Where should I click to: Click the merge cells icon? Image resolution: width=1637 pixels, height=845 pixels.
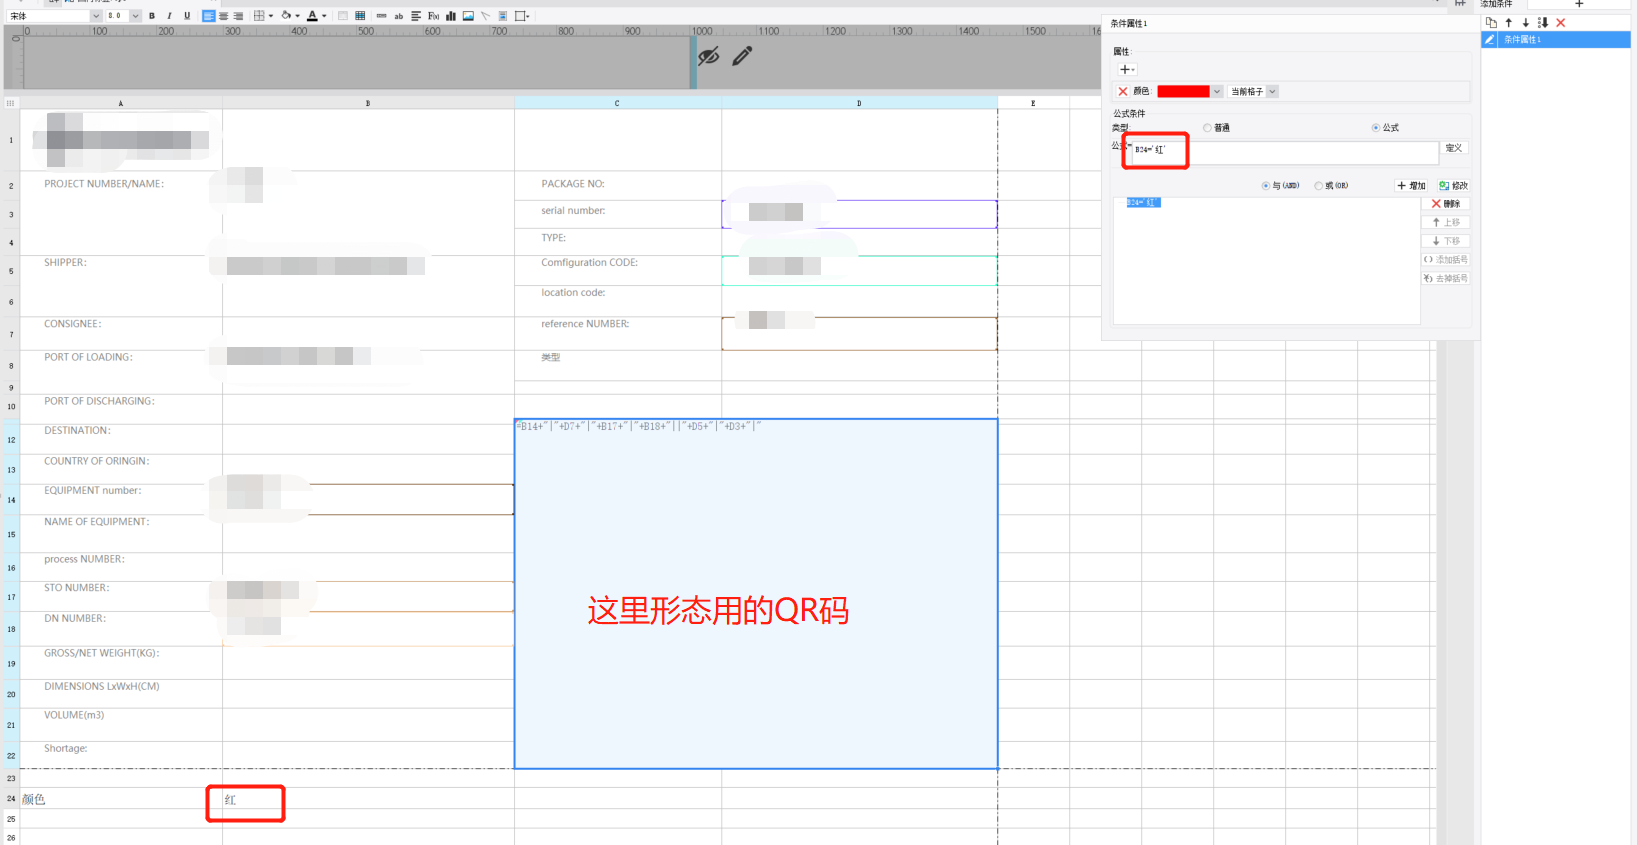pyautogui.click(x=343, y=16)
